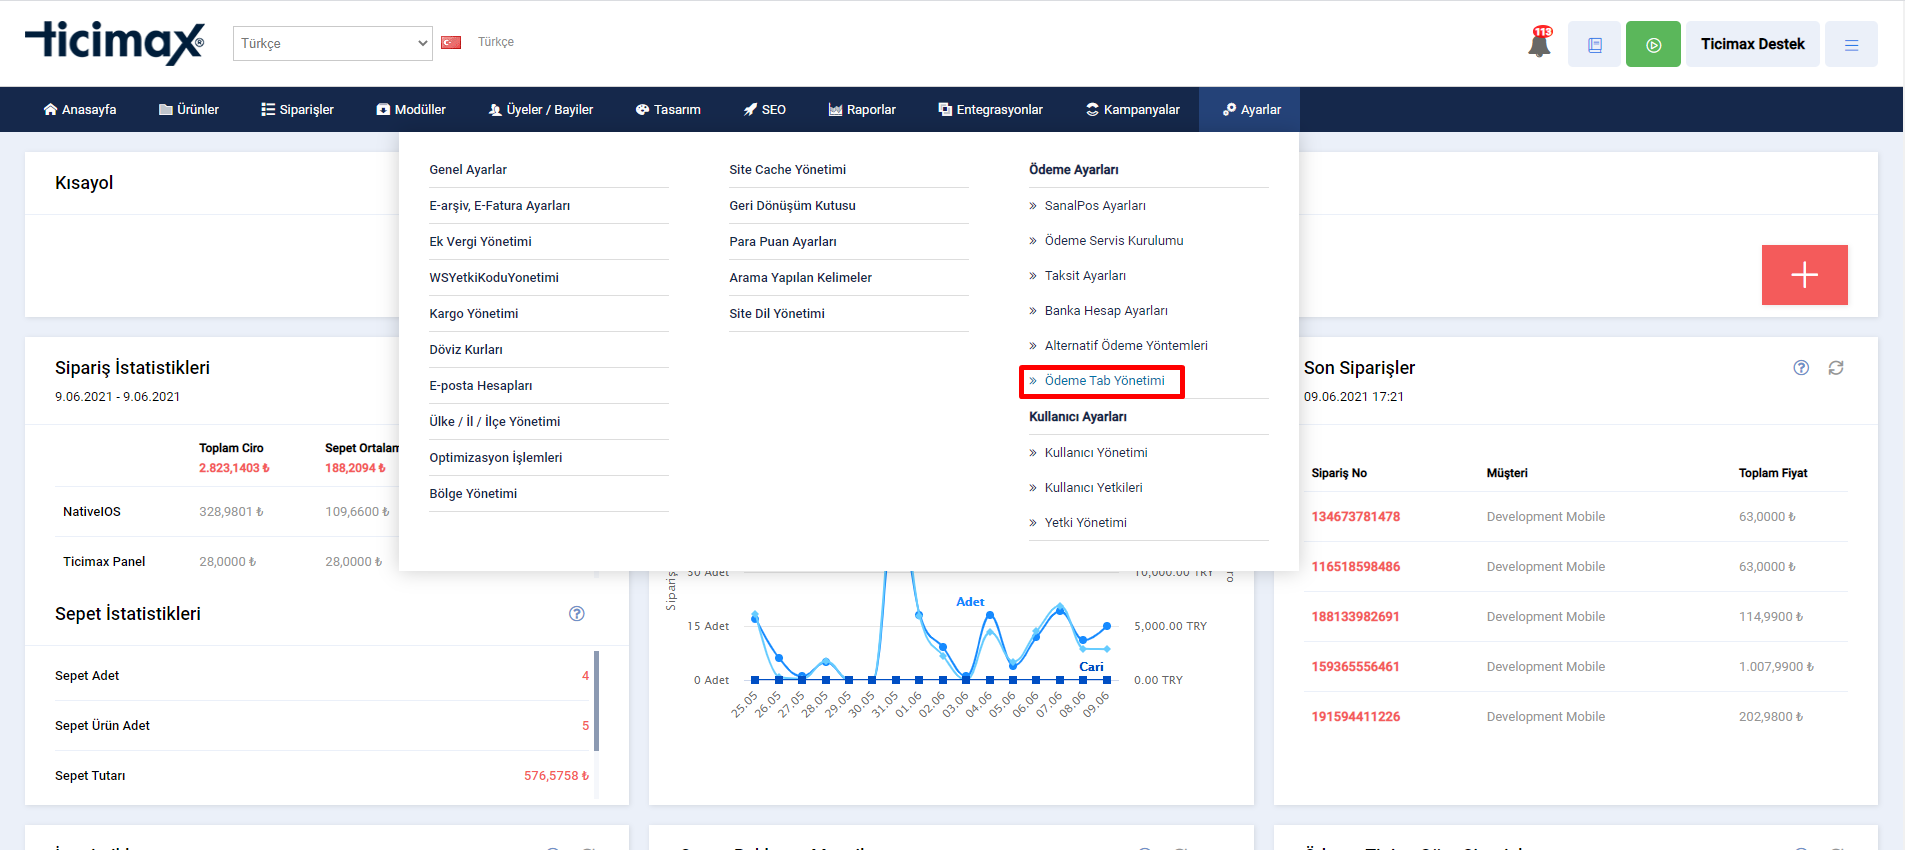1905x850 pixels.
Task: Click the Ticimax Panel row label
Action: pyautogui.click(x=104, y=562)
